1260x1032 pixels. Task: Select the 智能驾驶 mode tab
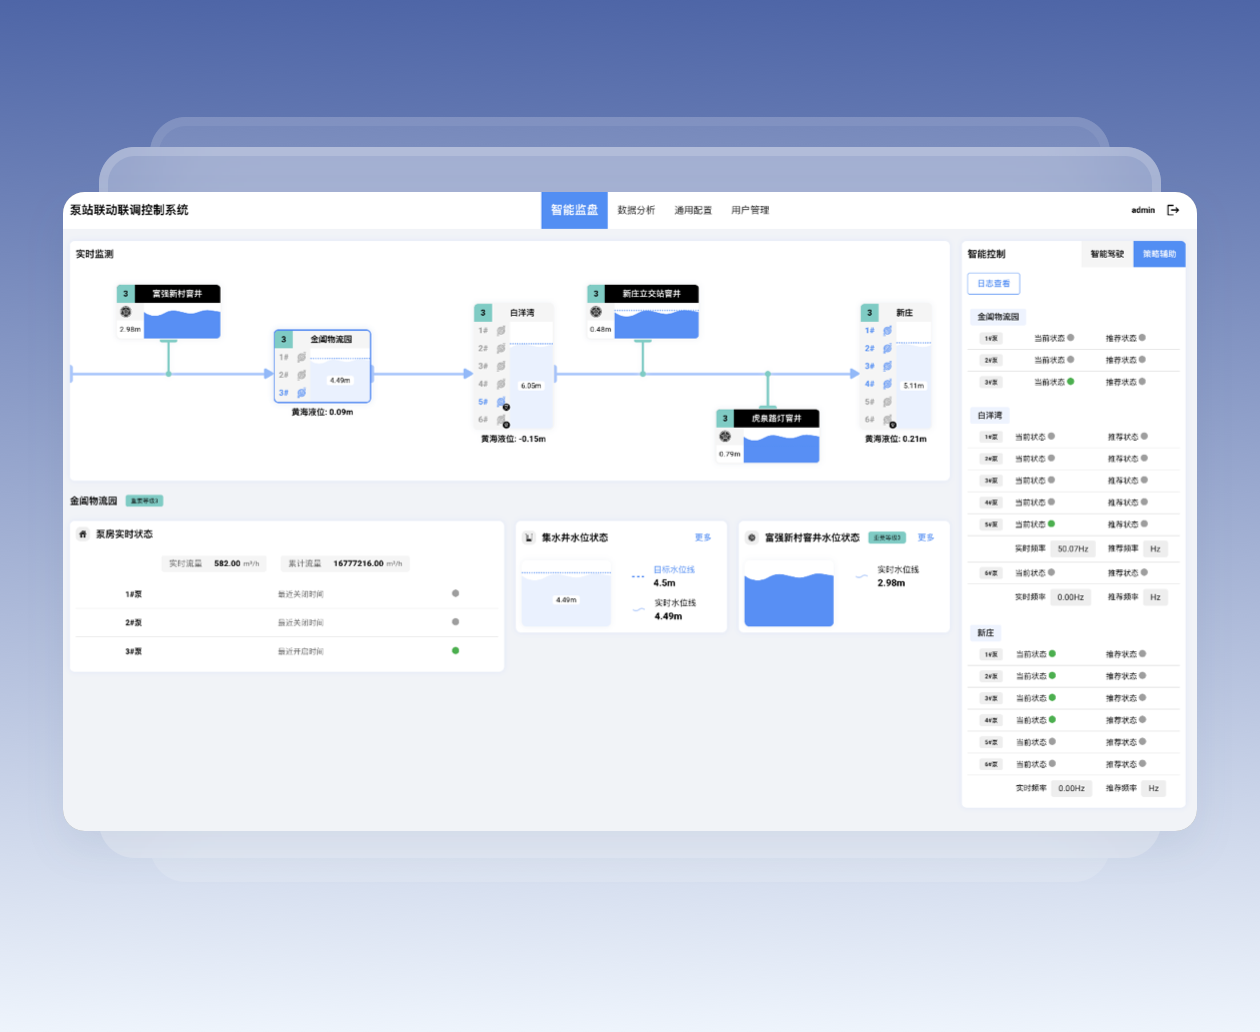[1107, 254]
